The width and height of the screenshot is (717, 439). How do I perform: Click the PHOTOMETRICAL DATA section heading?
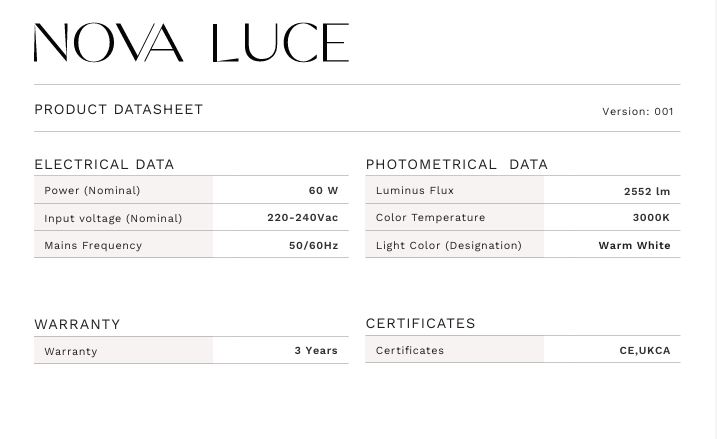[456, 165]
